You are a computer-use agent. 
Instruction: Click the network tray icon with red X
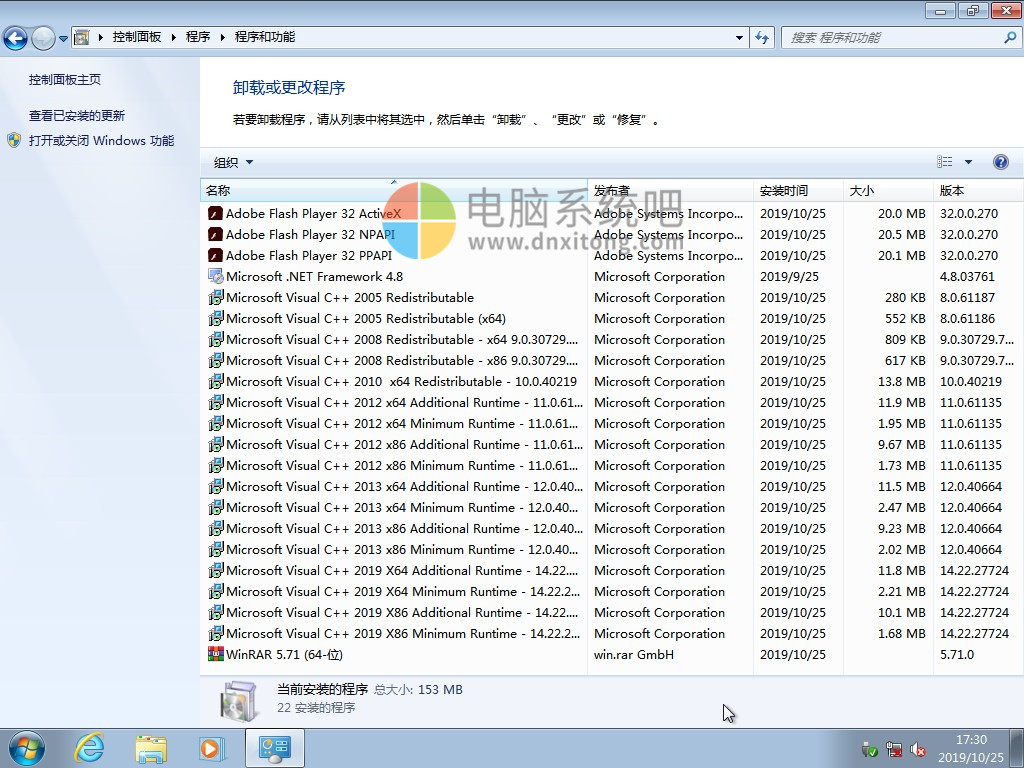coord(894,750)
